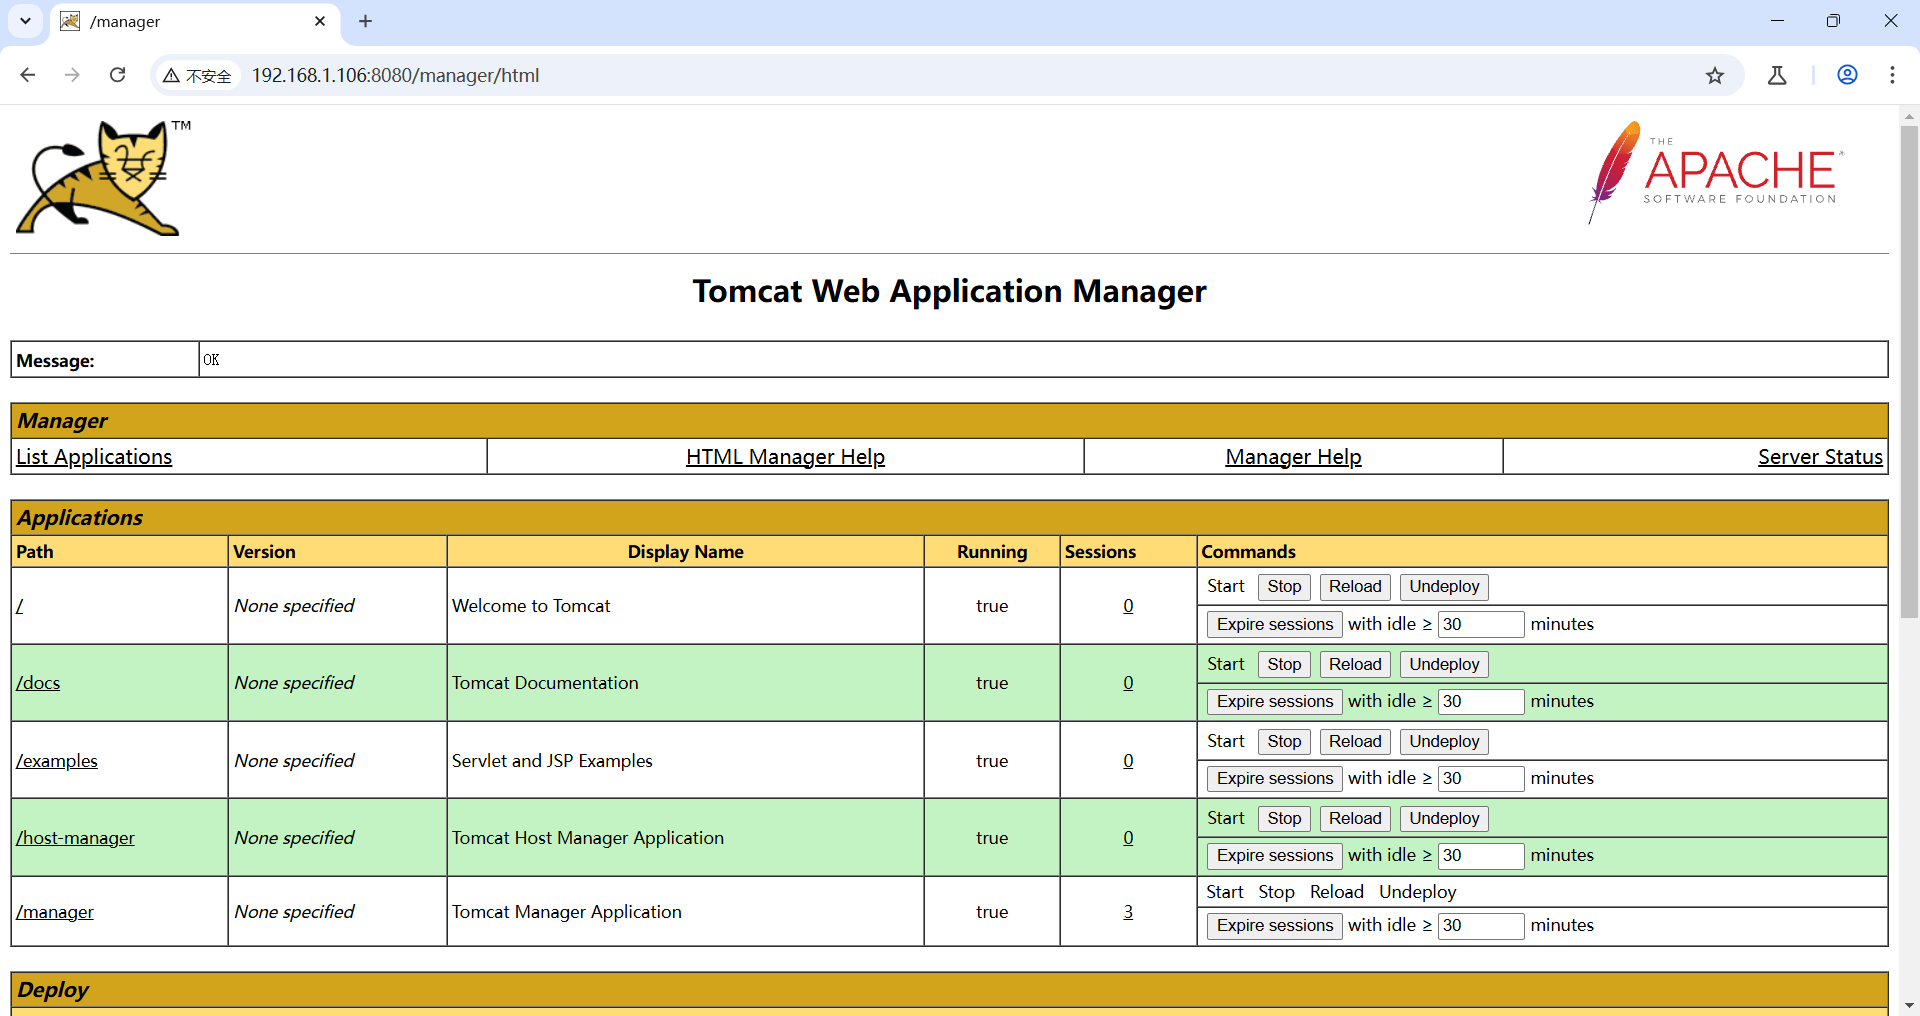The image size is (1920, 1016).
Task: Reload the Welcome to Tomcat application
Action: (x=1355, y=587)
